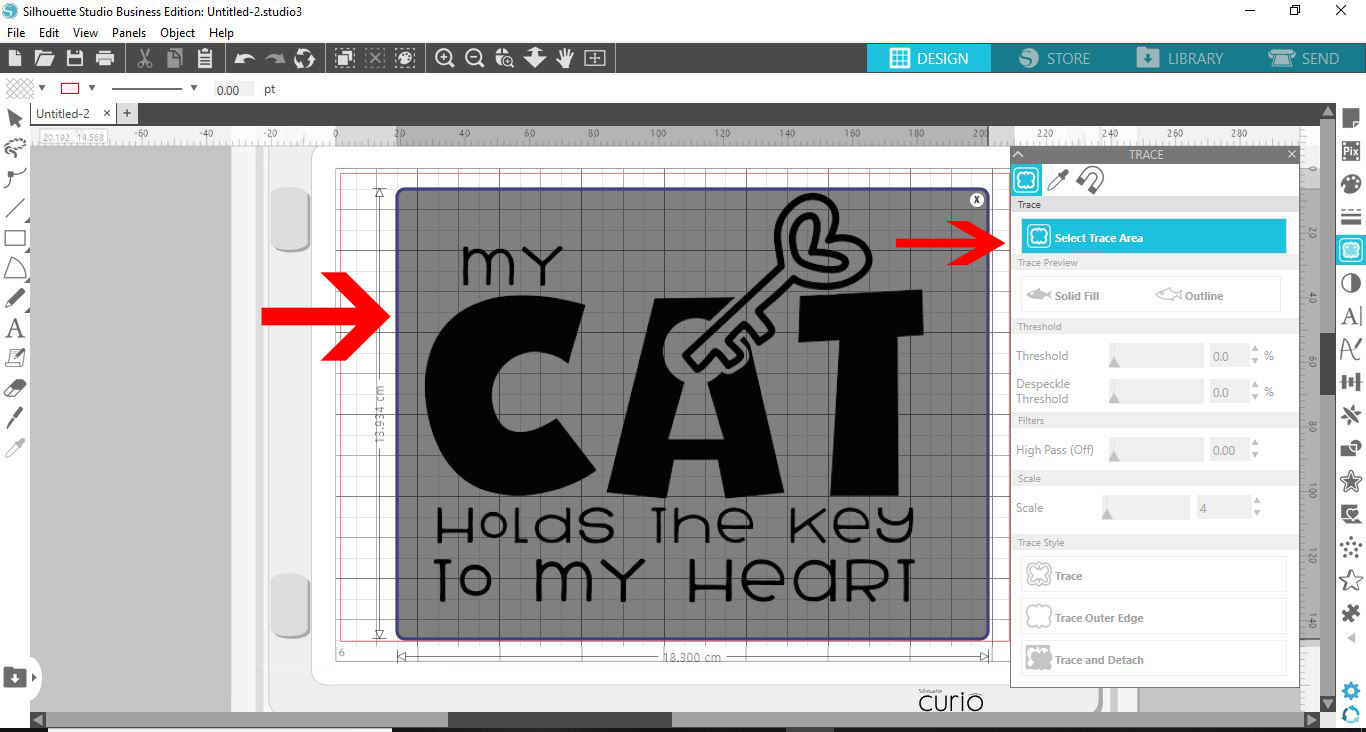Open the PixScan panel
Screen dimensions: 1366x732
tap(1351, 152)
